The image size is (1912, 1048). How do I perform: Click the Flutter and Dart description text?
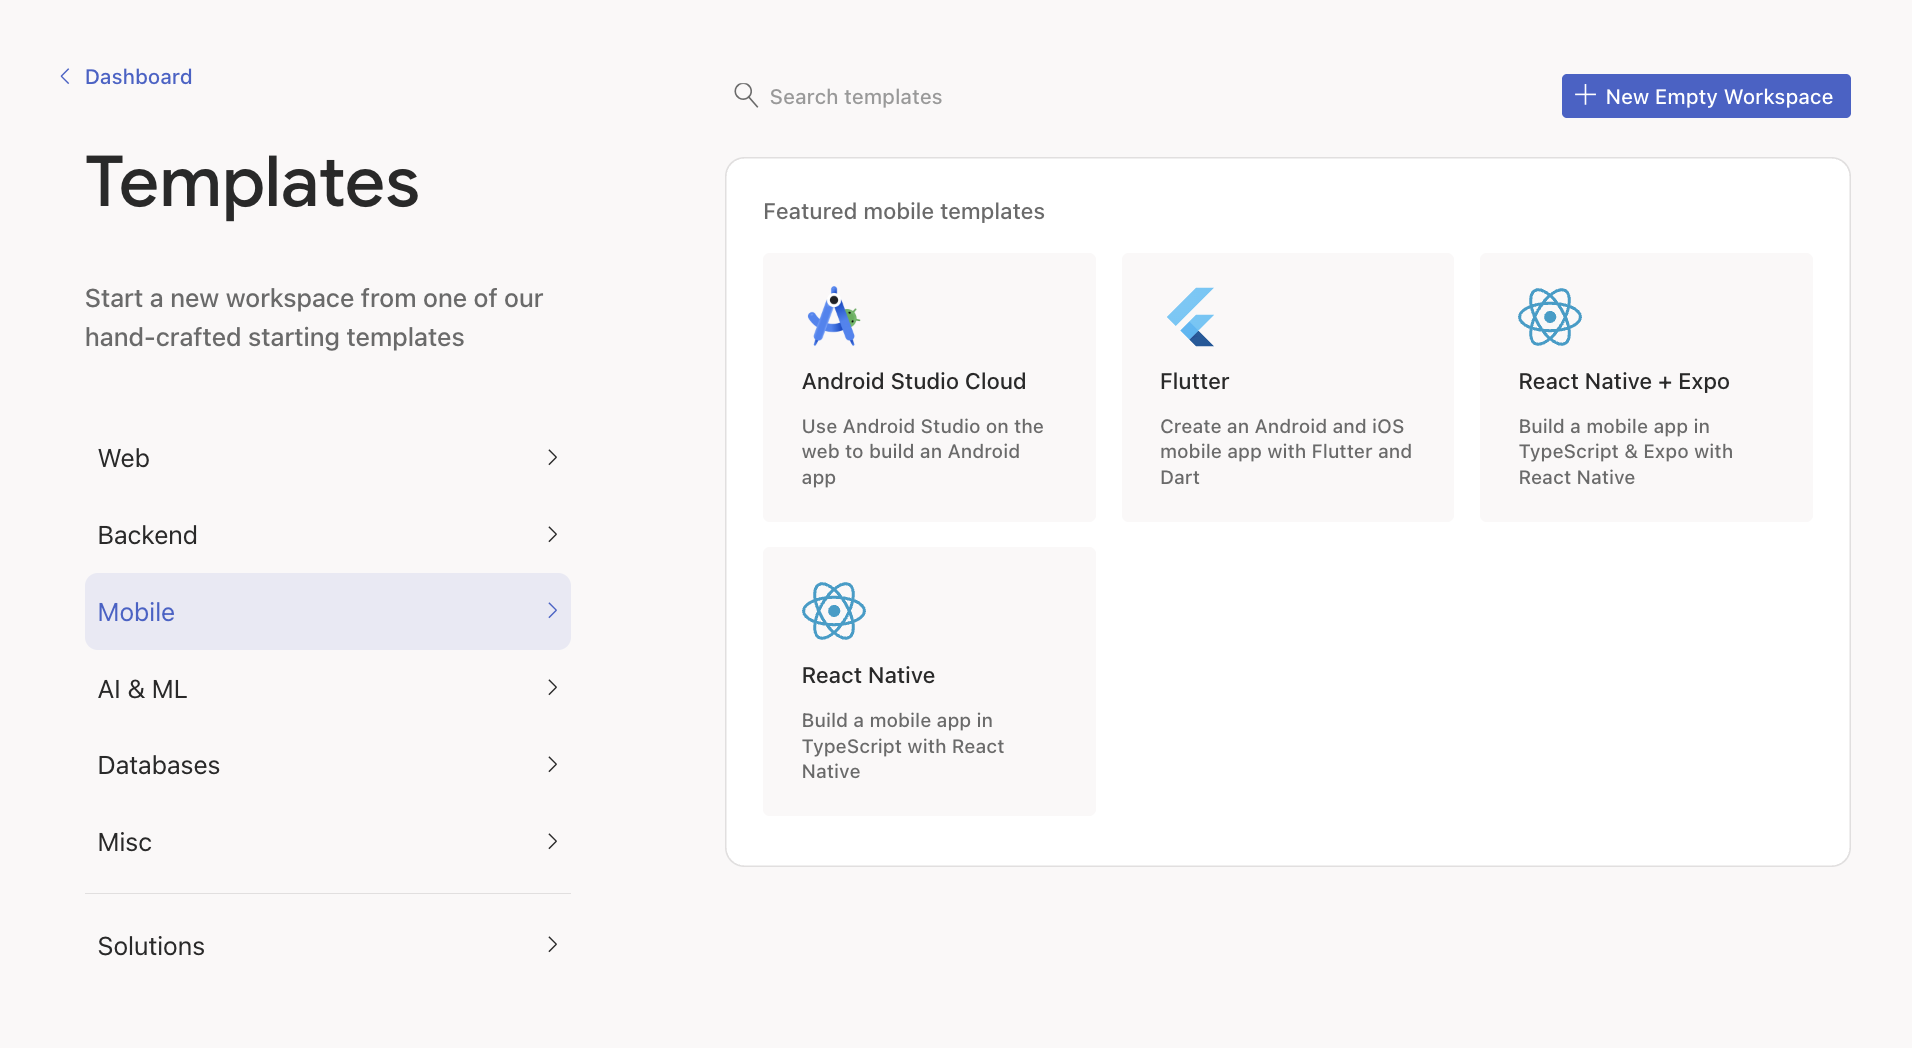click(1286, 451)
